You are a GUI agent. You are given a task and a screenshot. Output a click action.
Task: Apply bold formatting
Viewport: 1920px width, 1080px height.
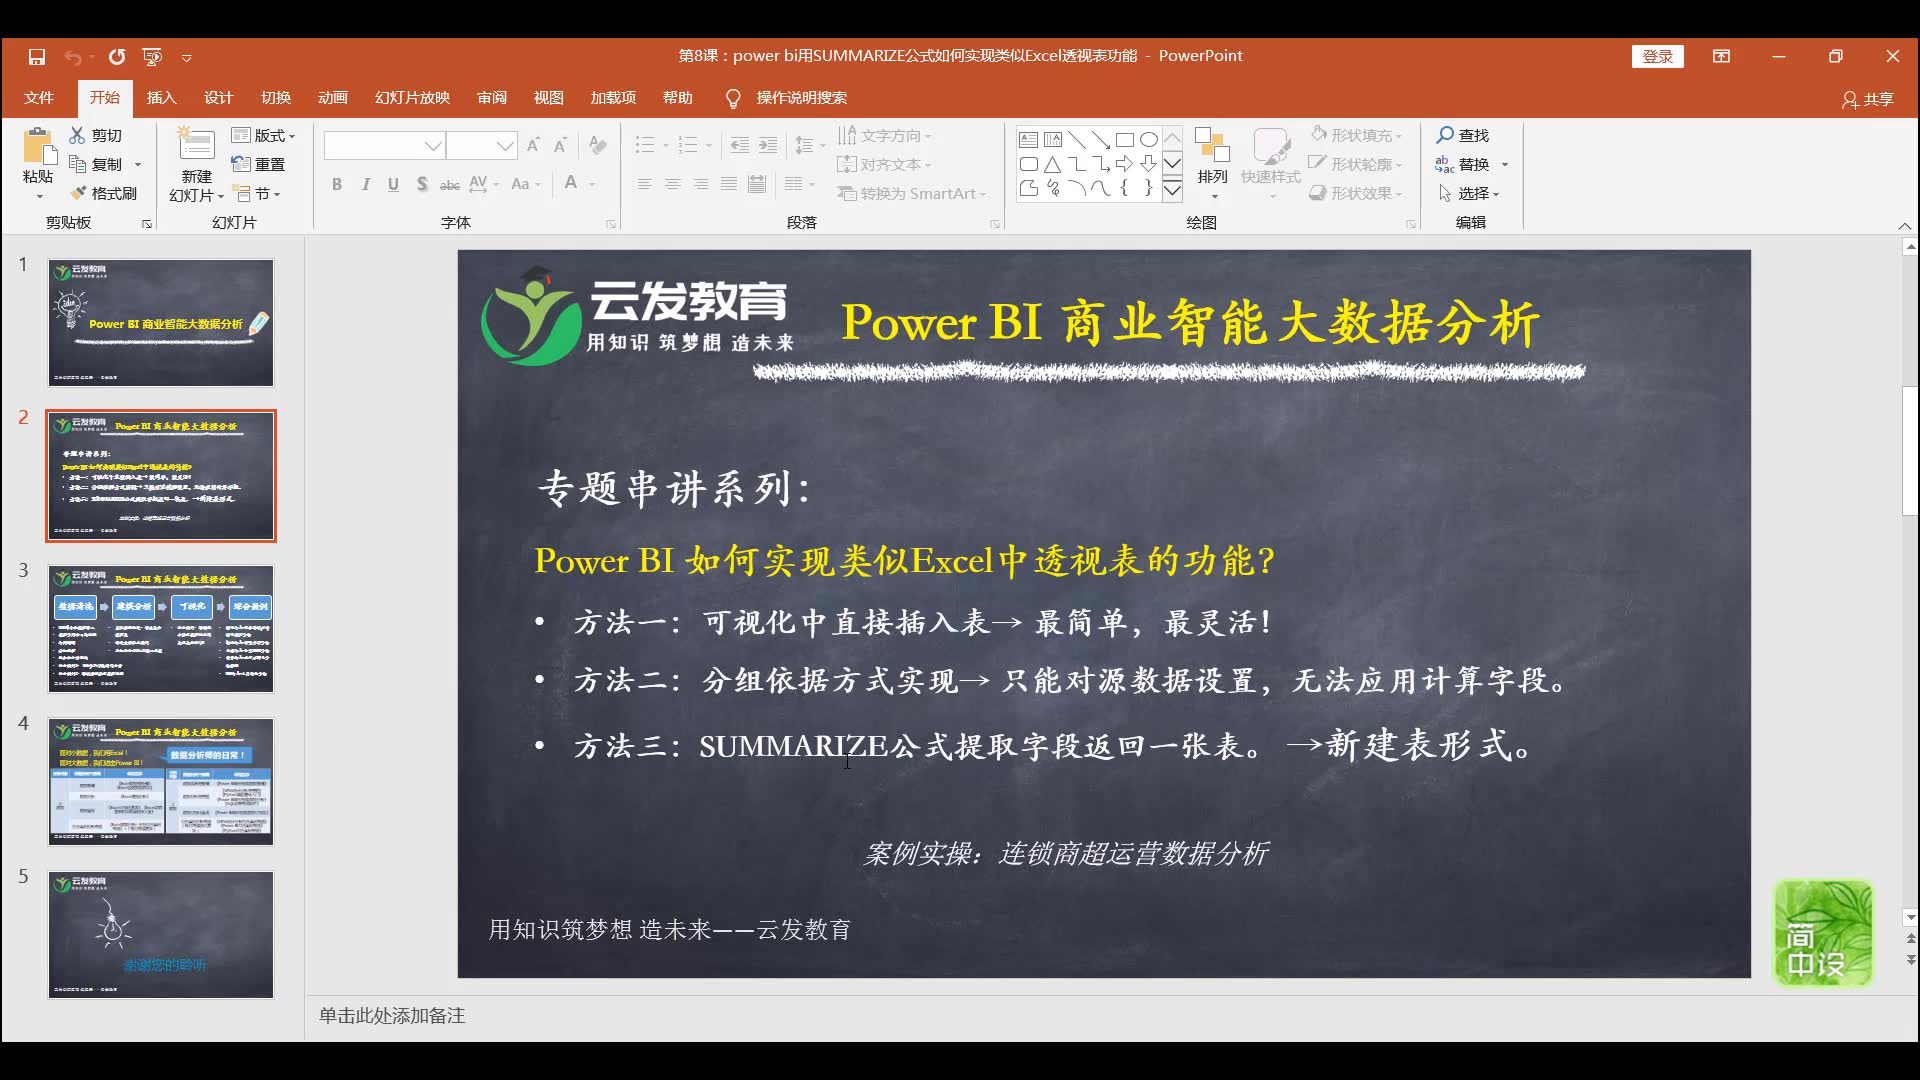click(x=336, y=184)
